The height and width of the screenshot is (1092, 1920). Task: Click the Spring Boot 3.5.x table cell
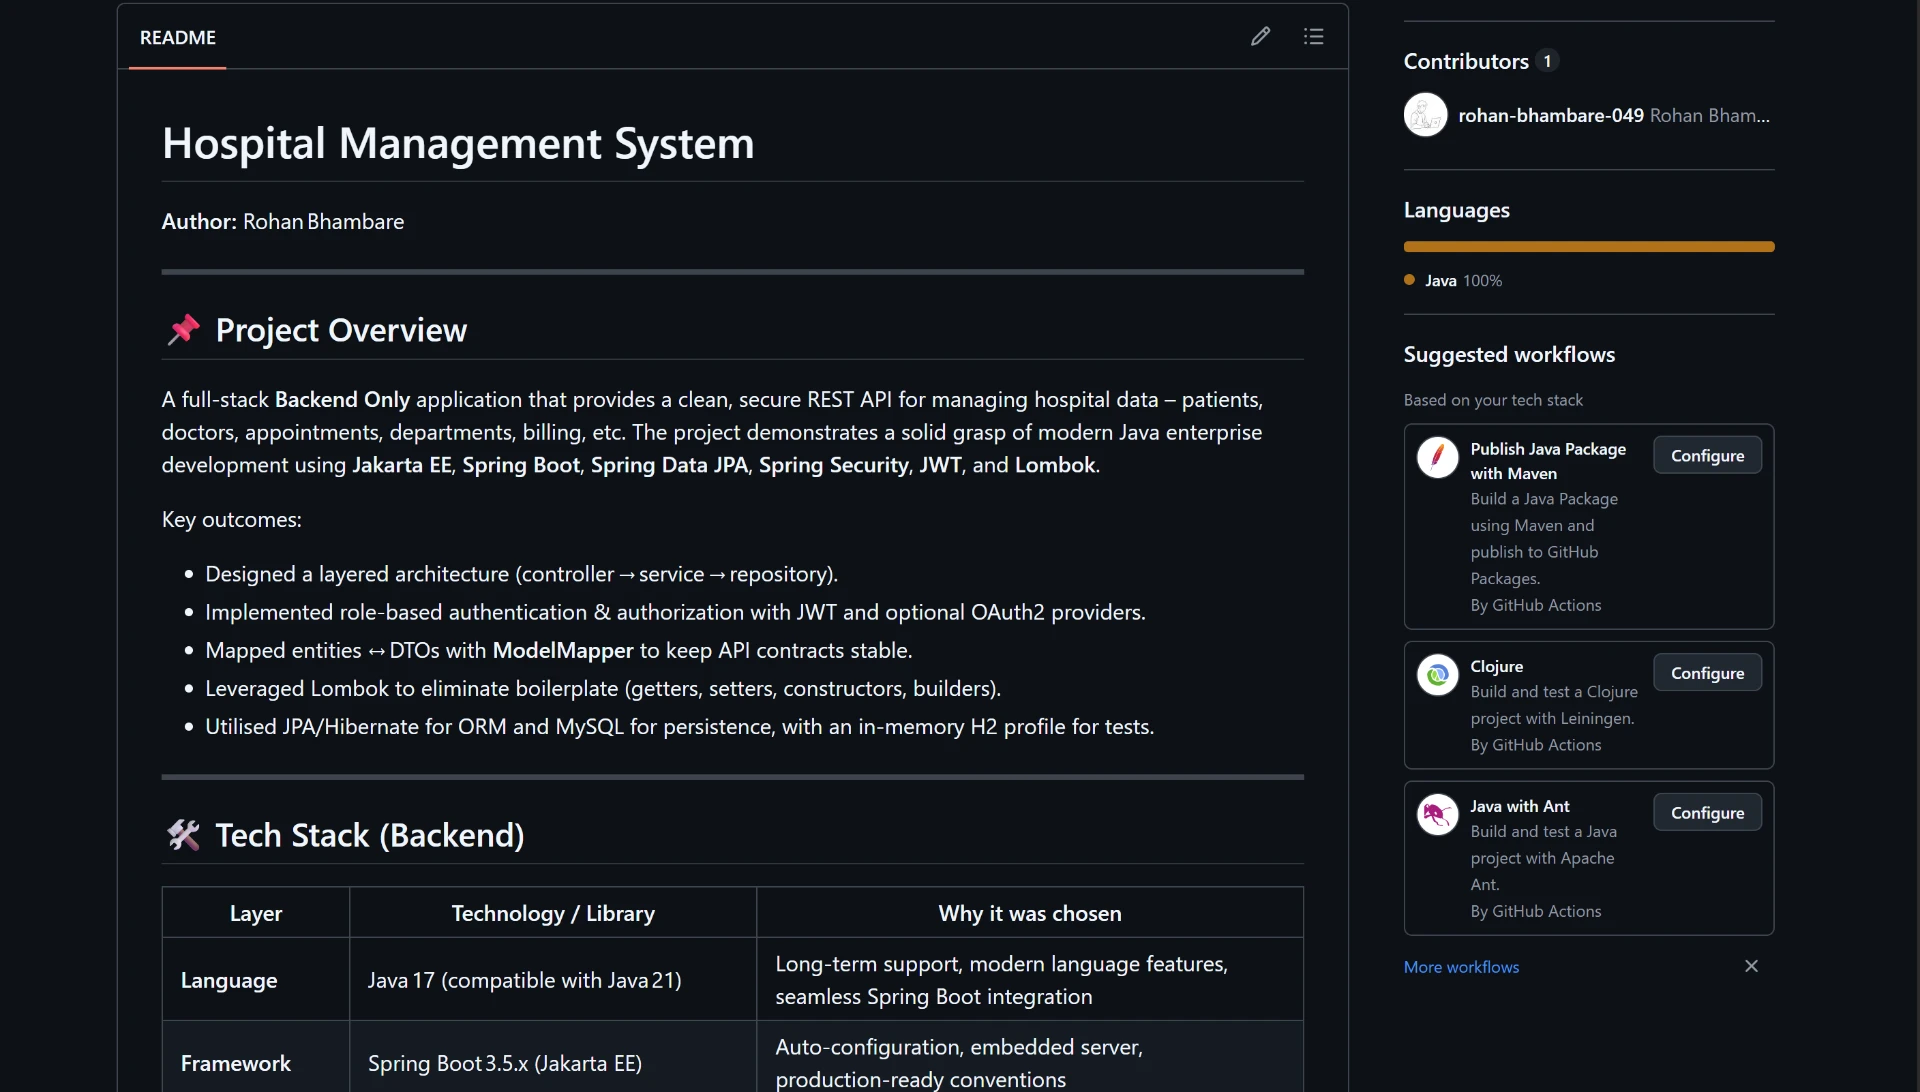pos(553,1057)
